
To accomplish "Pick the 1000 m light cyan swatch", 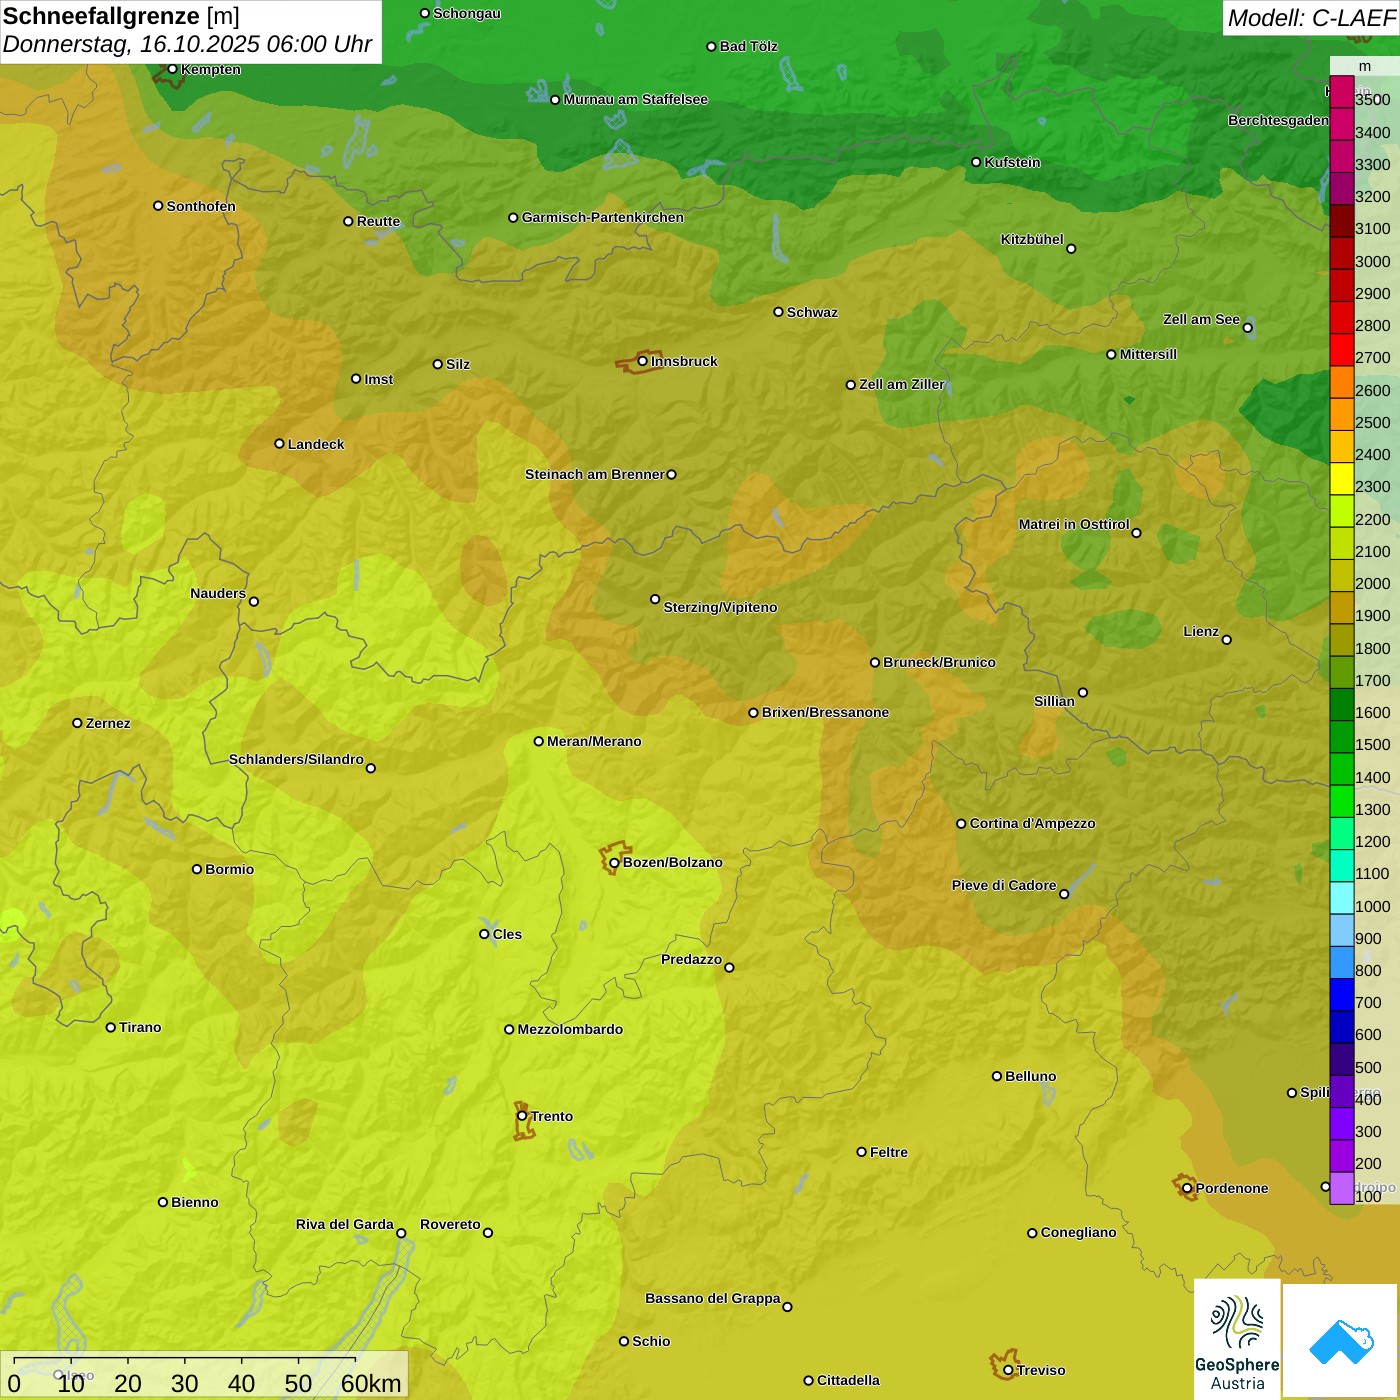I will coord(1341,898).
